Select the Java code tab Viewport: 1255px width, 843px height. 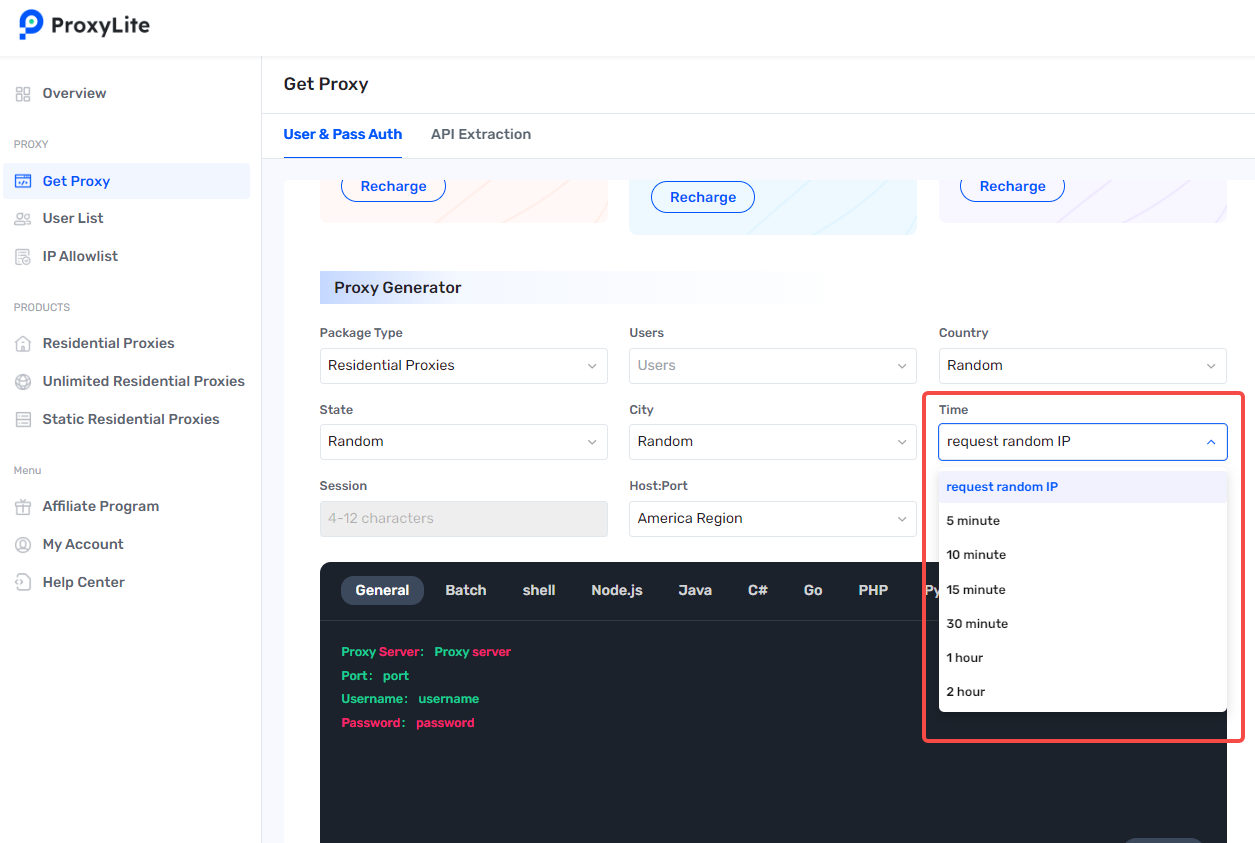695,590
